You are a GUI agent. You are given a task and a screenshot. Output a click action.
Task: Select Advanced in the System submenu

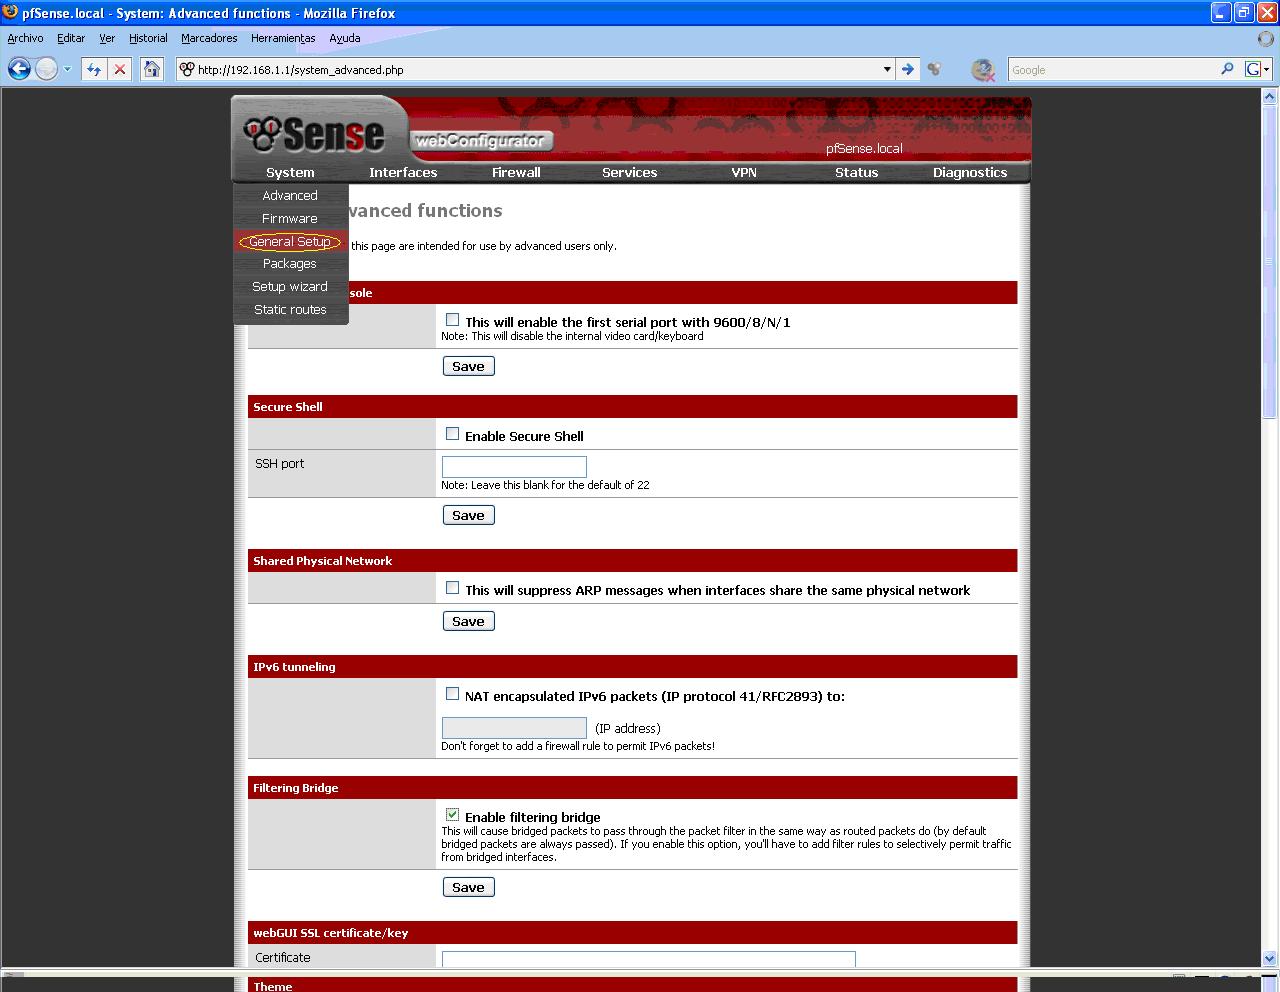tap(290, 195)
